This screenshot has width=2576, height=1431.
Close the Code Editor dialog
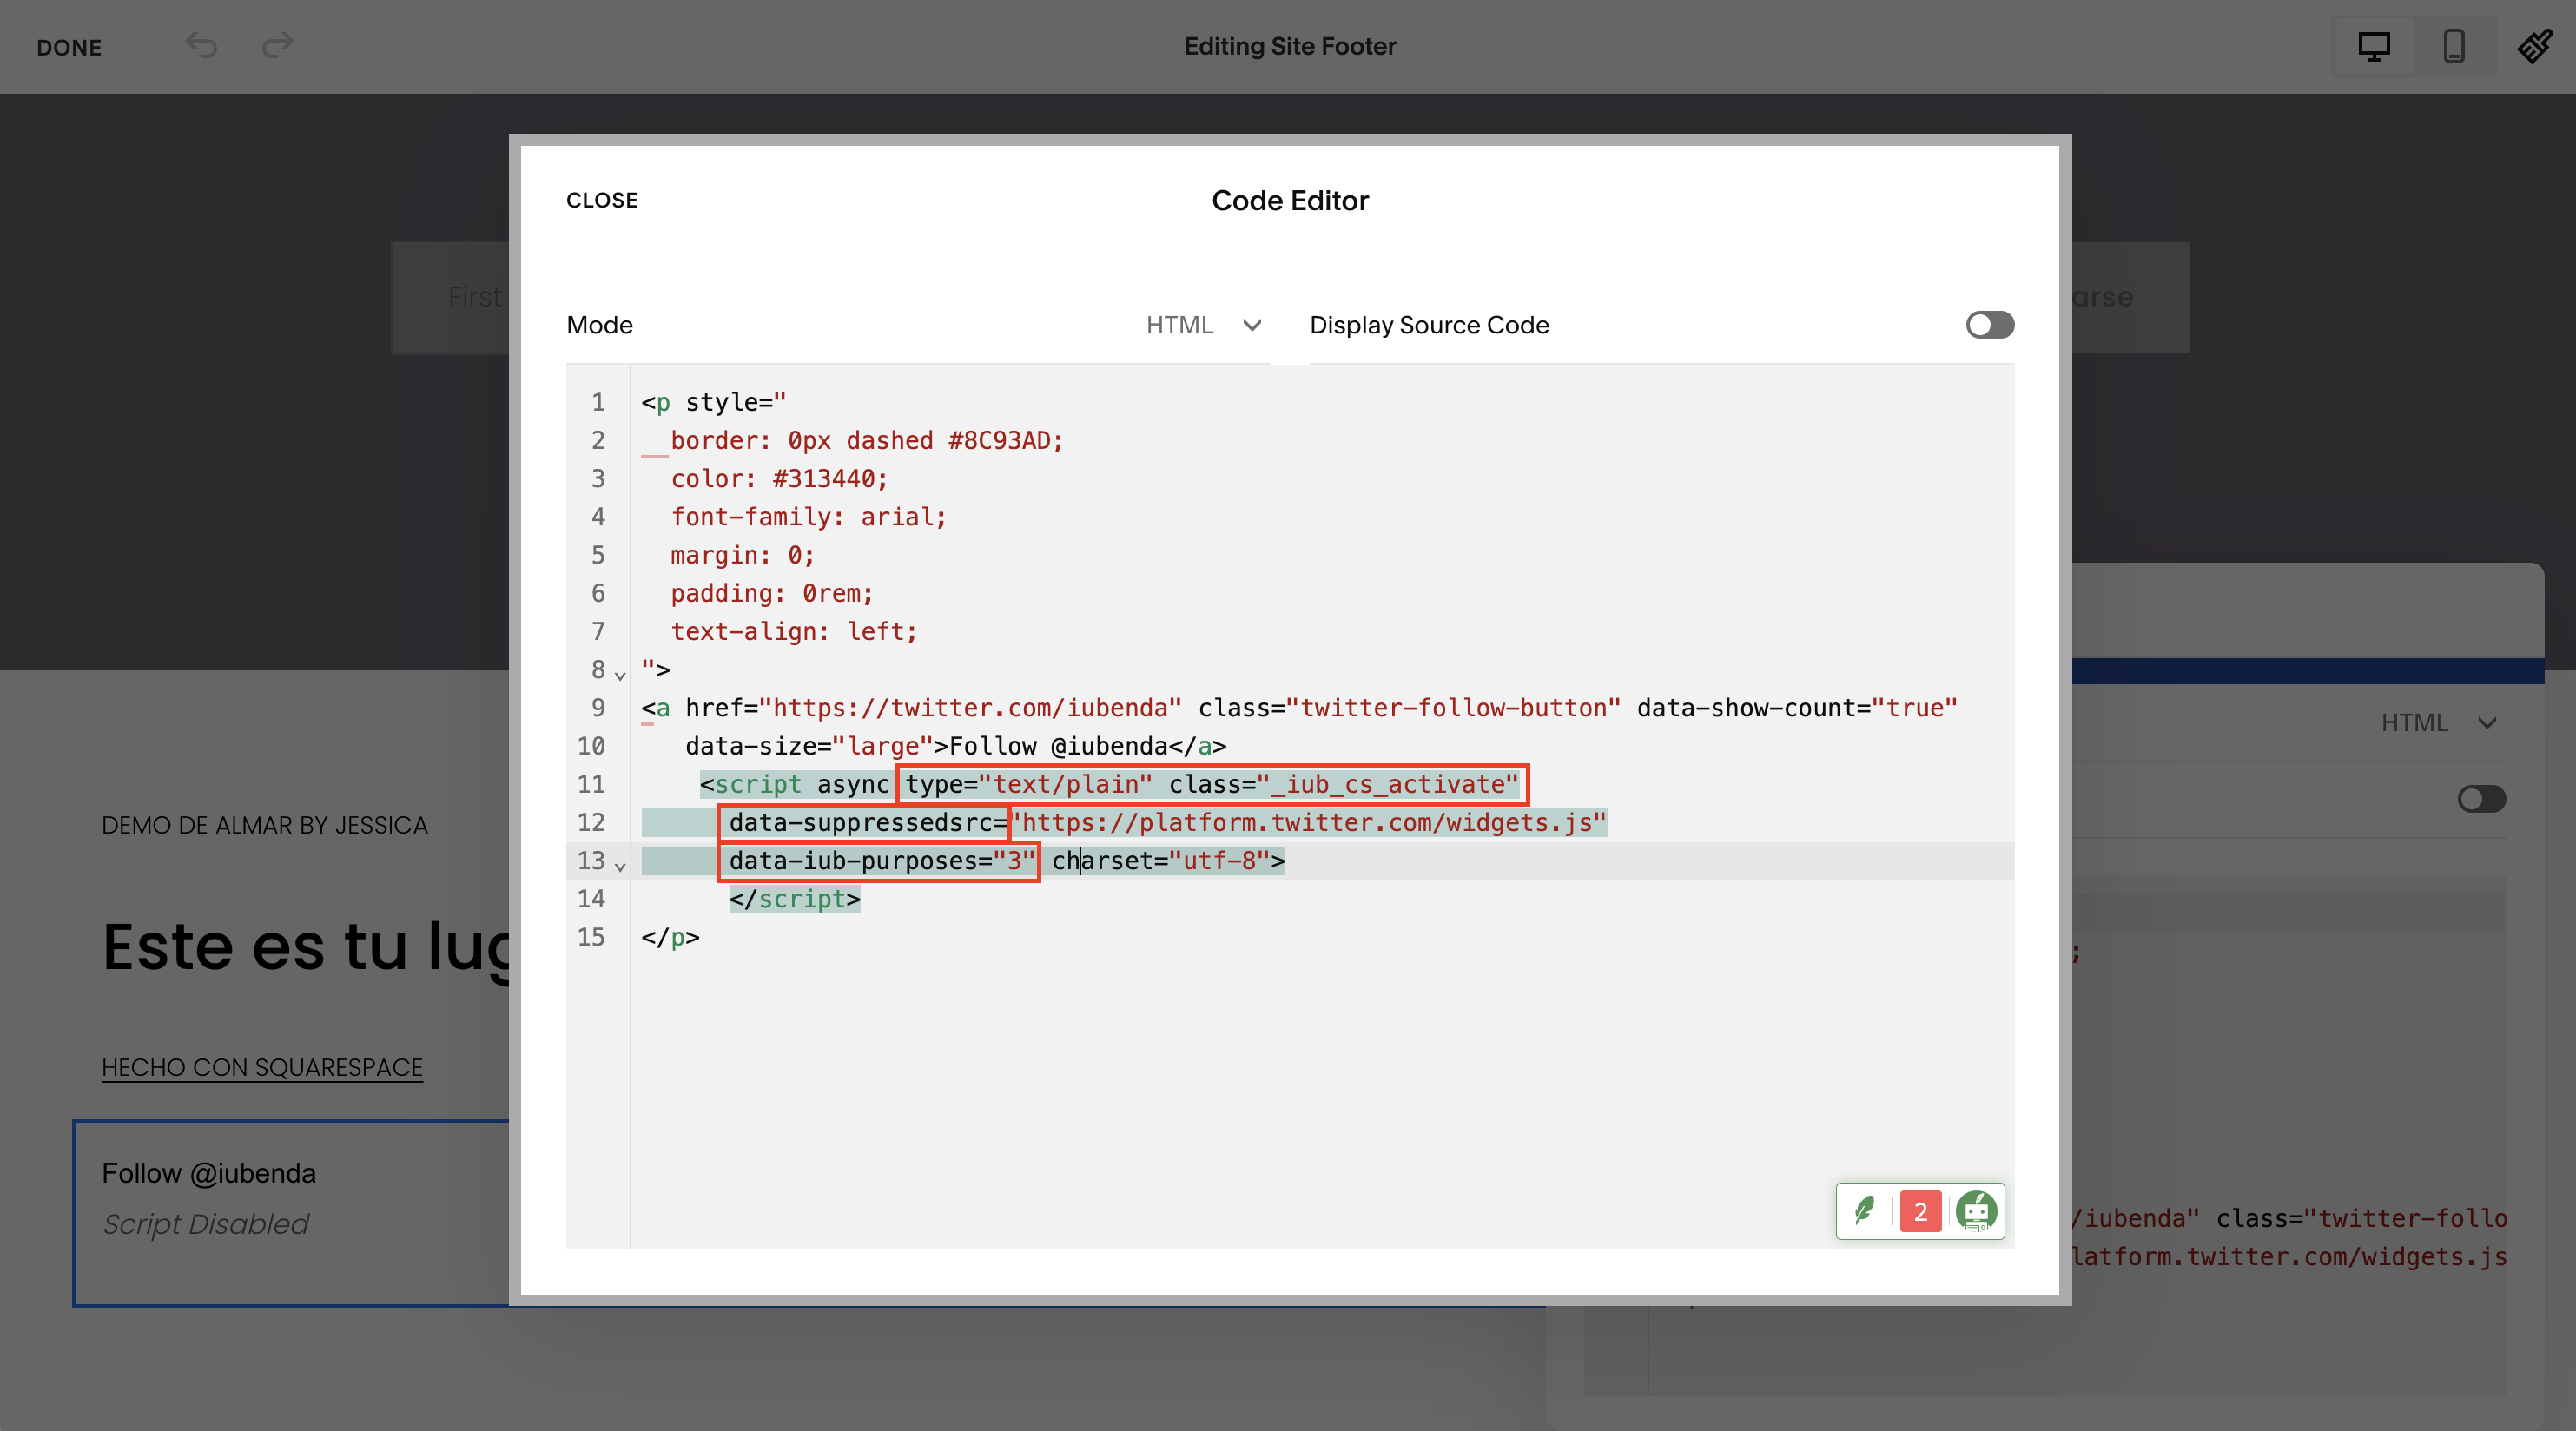pyautogui.click(x=601, y=200)
